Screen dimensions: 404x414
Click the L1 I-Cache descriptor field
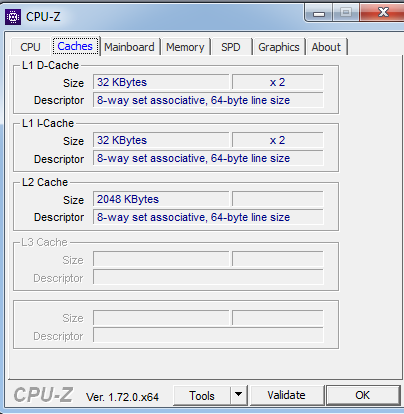tap(208, 158)
